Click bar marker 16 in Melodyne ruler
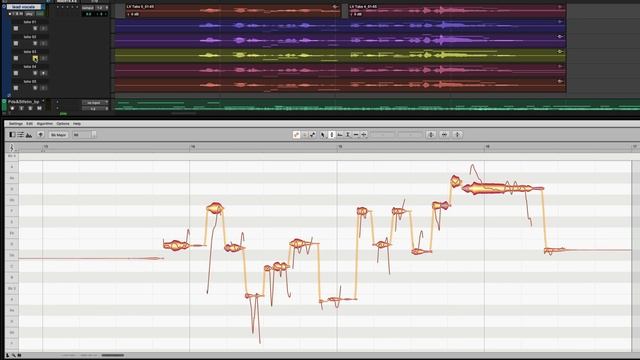The width and height of the screenshot is (640, 360). [x=487, y=146]
